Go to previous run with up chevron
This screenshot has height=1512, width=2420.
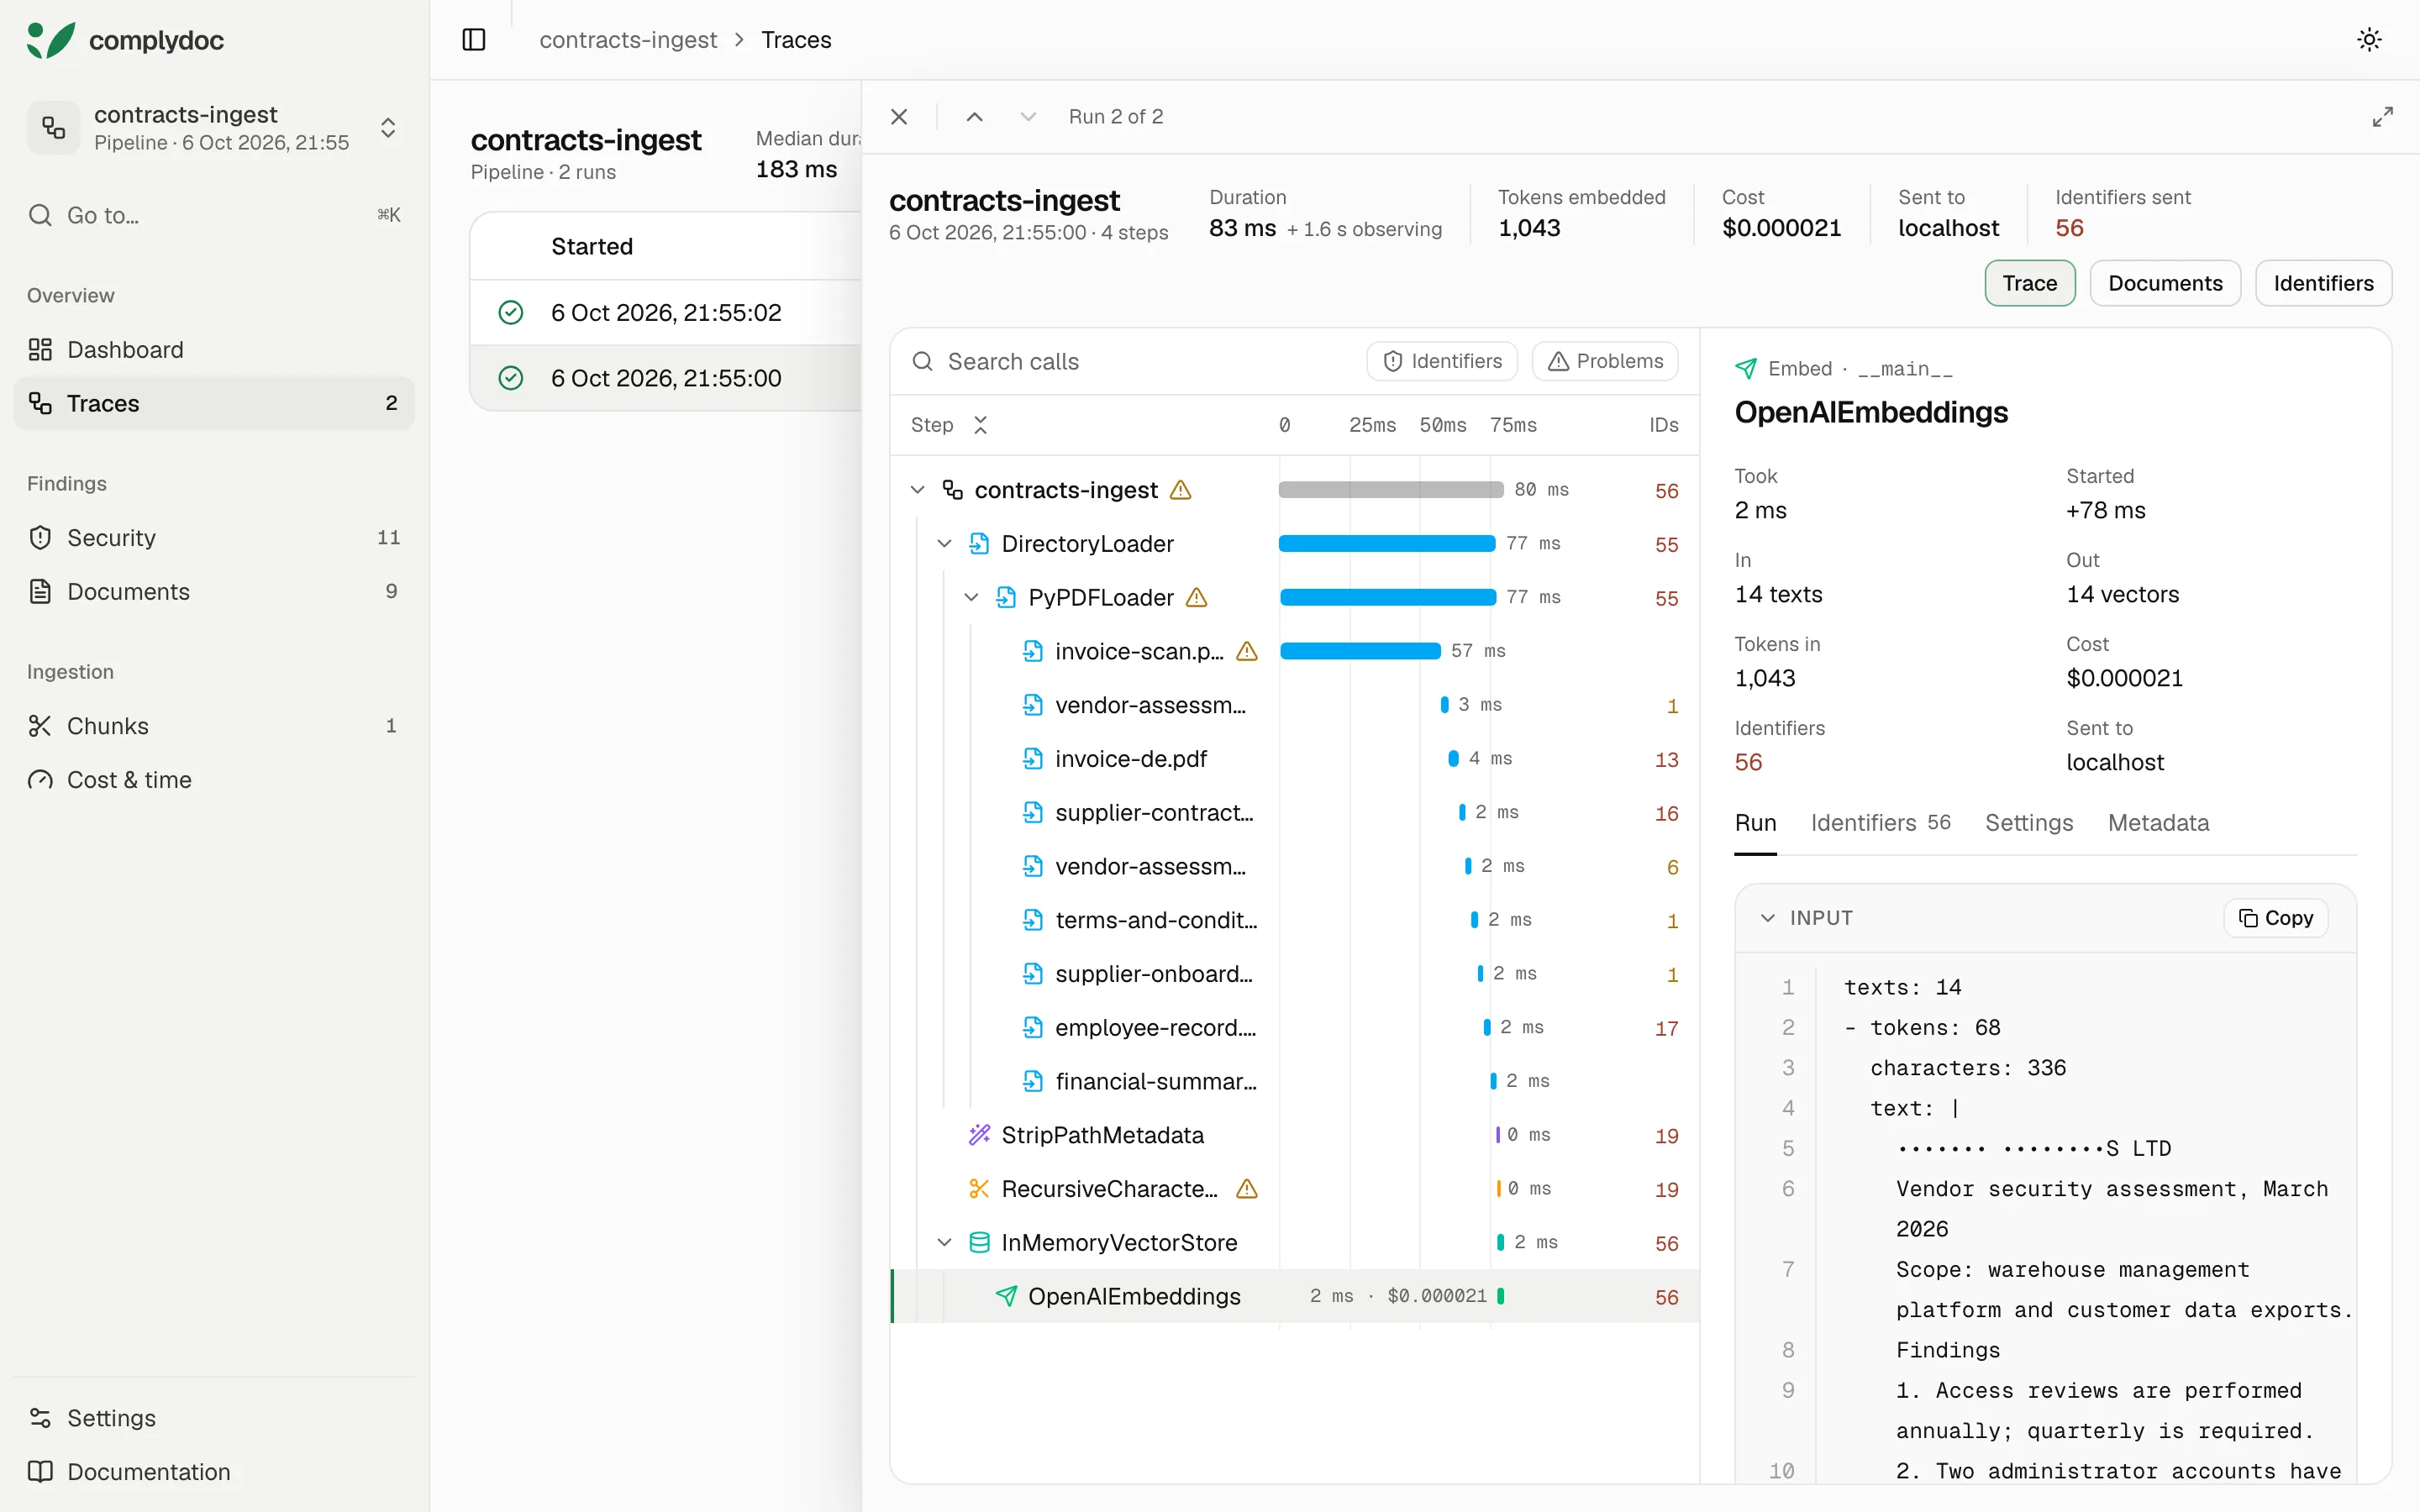click(974, 117)
